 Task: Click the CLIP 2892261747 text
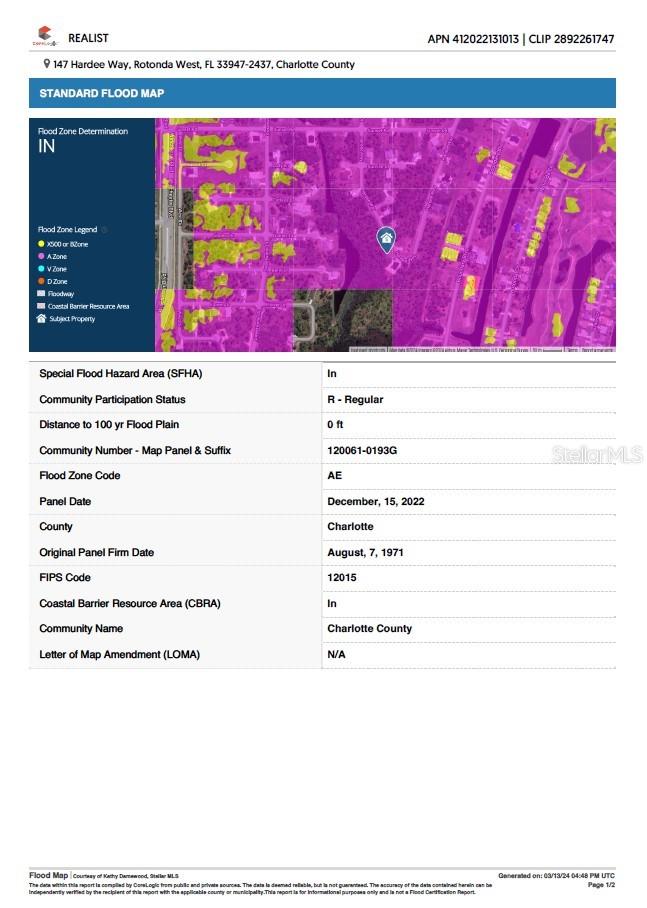tap(571, 39)
